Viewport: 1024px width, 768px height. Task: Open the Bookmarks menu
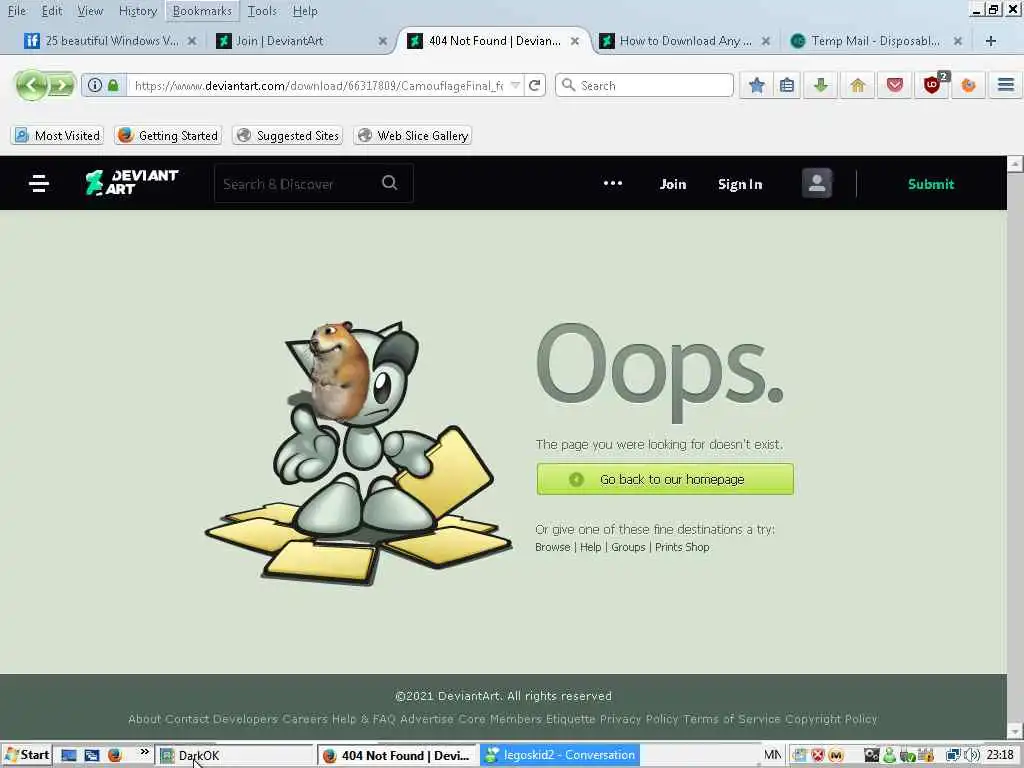(202, 10)
